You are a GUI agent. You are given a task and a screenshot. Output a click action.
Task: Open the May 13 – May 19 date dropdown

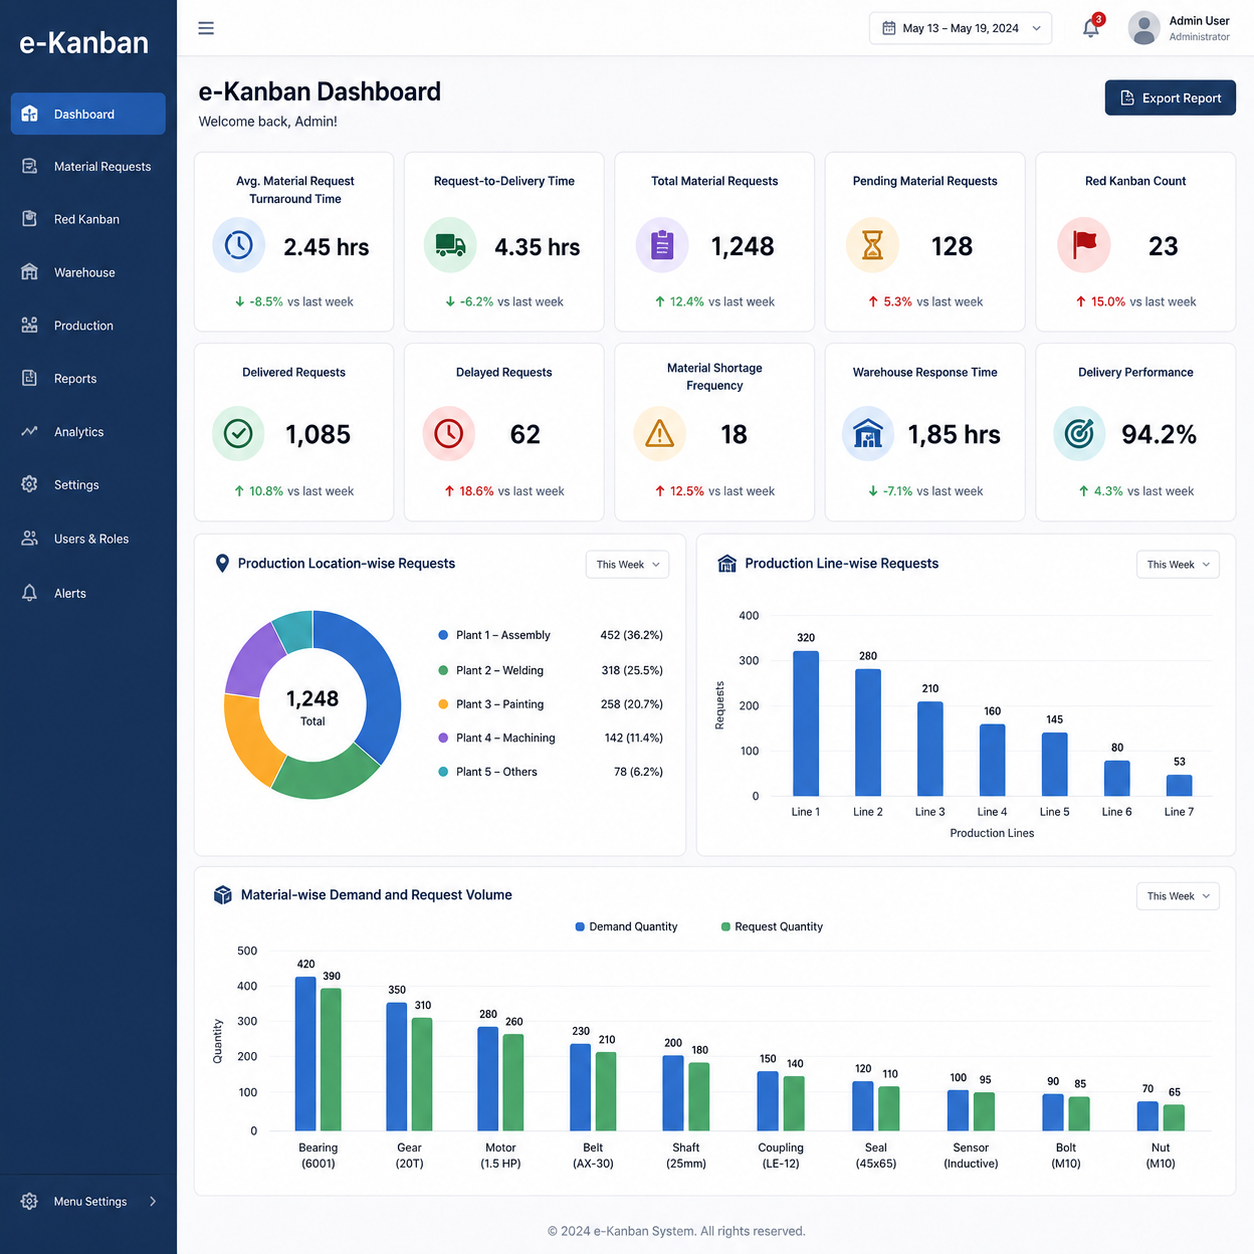(x=960, y=28)
